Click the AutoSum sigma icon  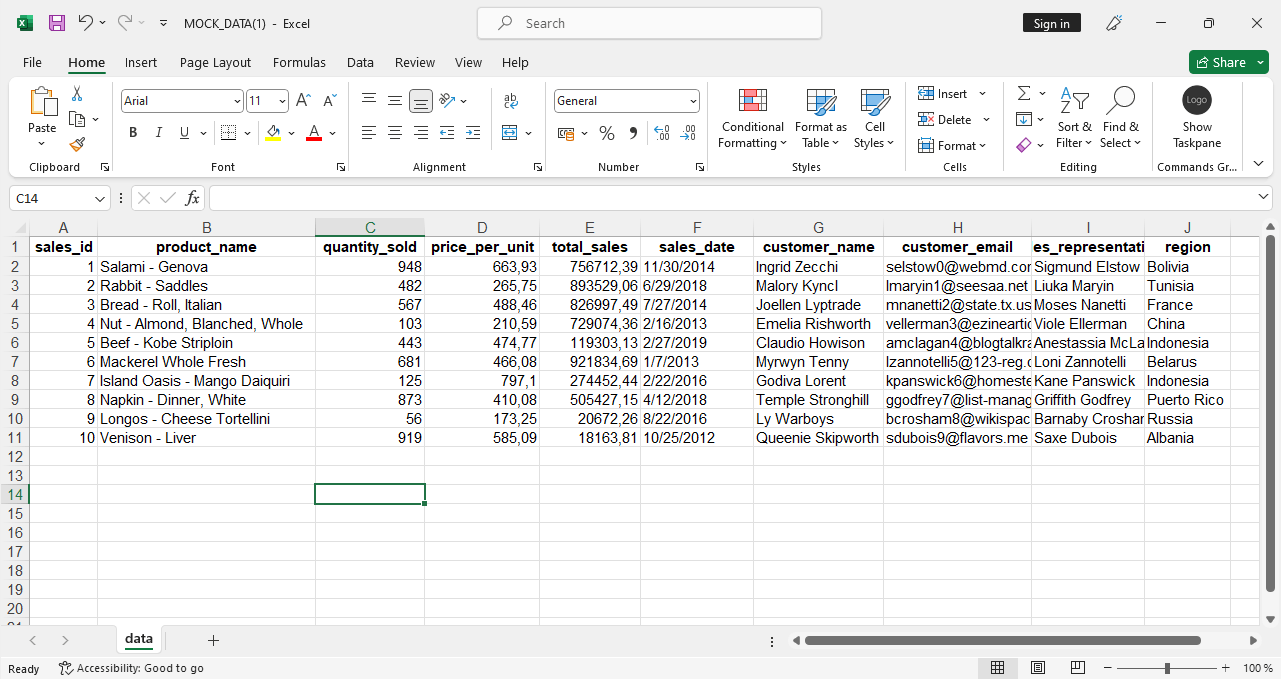click(1024, 93)
